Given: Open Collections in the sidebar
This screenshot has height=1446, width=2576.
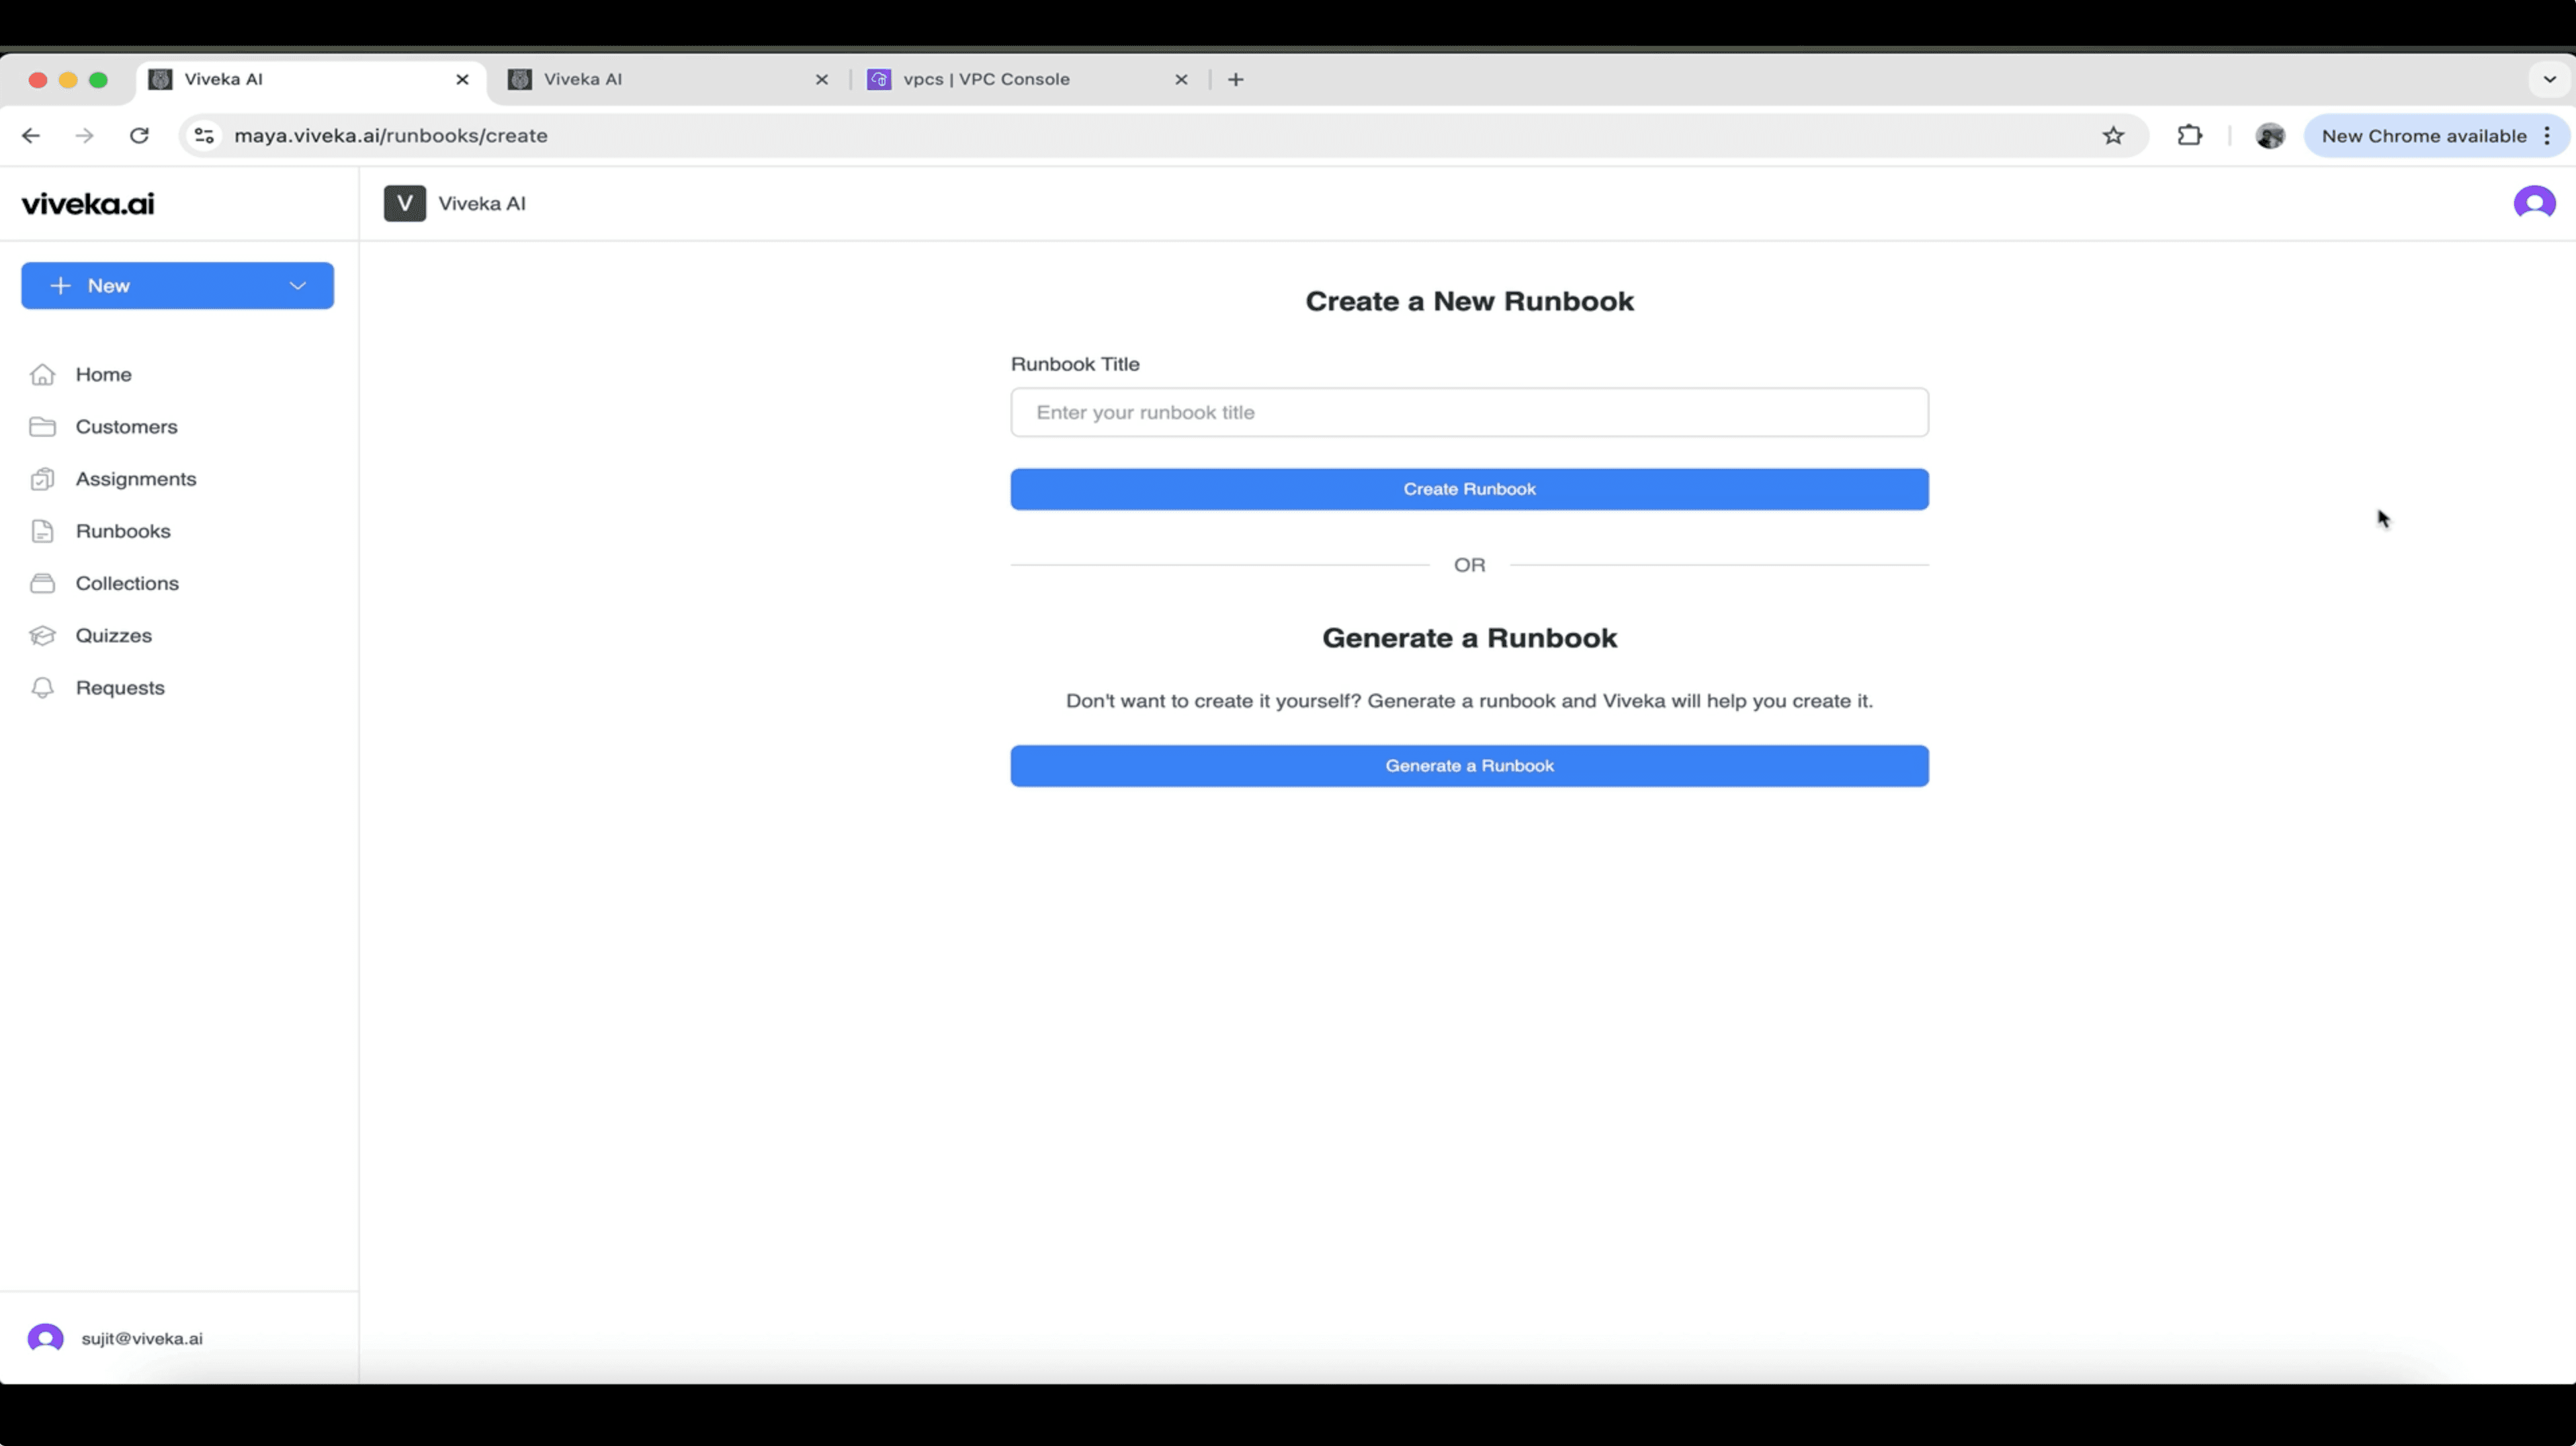Looking at the screenshot, I should click(x=127, y=583).
